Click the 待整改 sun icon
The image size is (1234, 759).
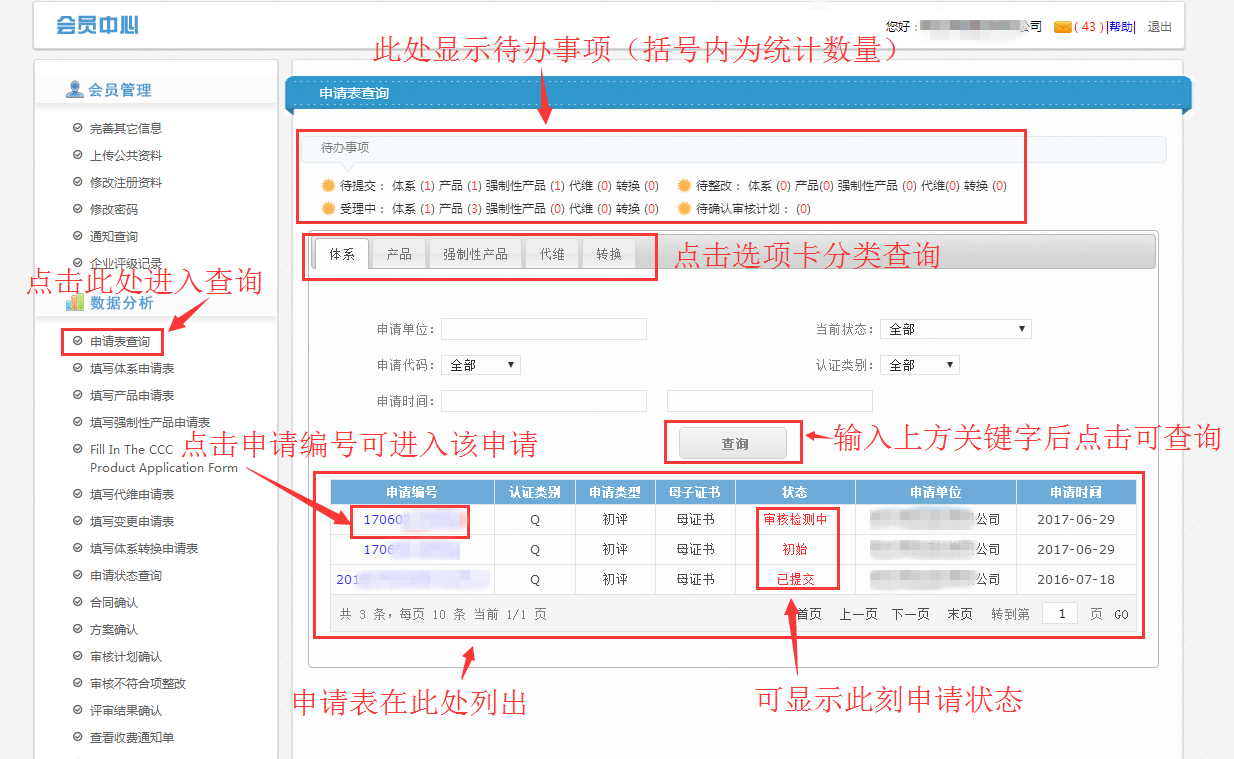[684, 186]
